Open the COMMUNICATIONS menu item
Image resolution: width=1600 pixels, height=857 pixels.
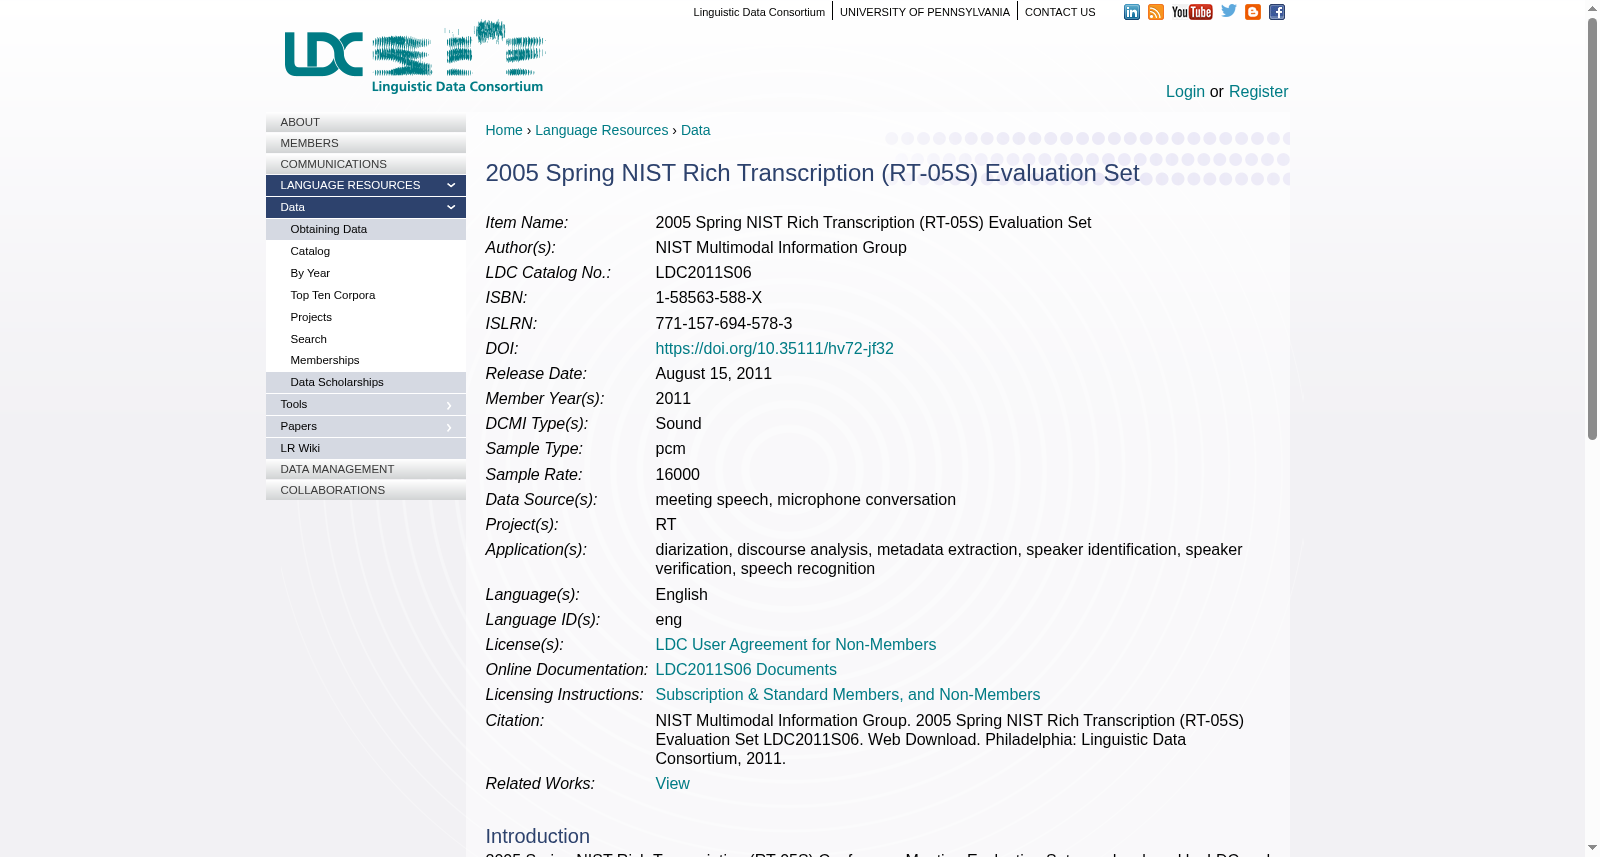point(366,164)
